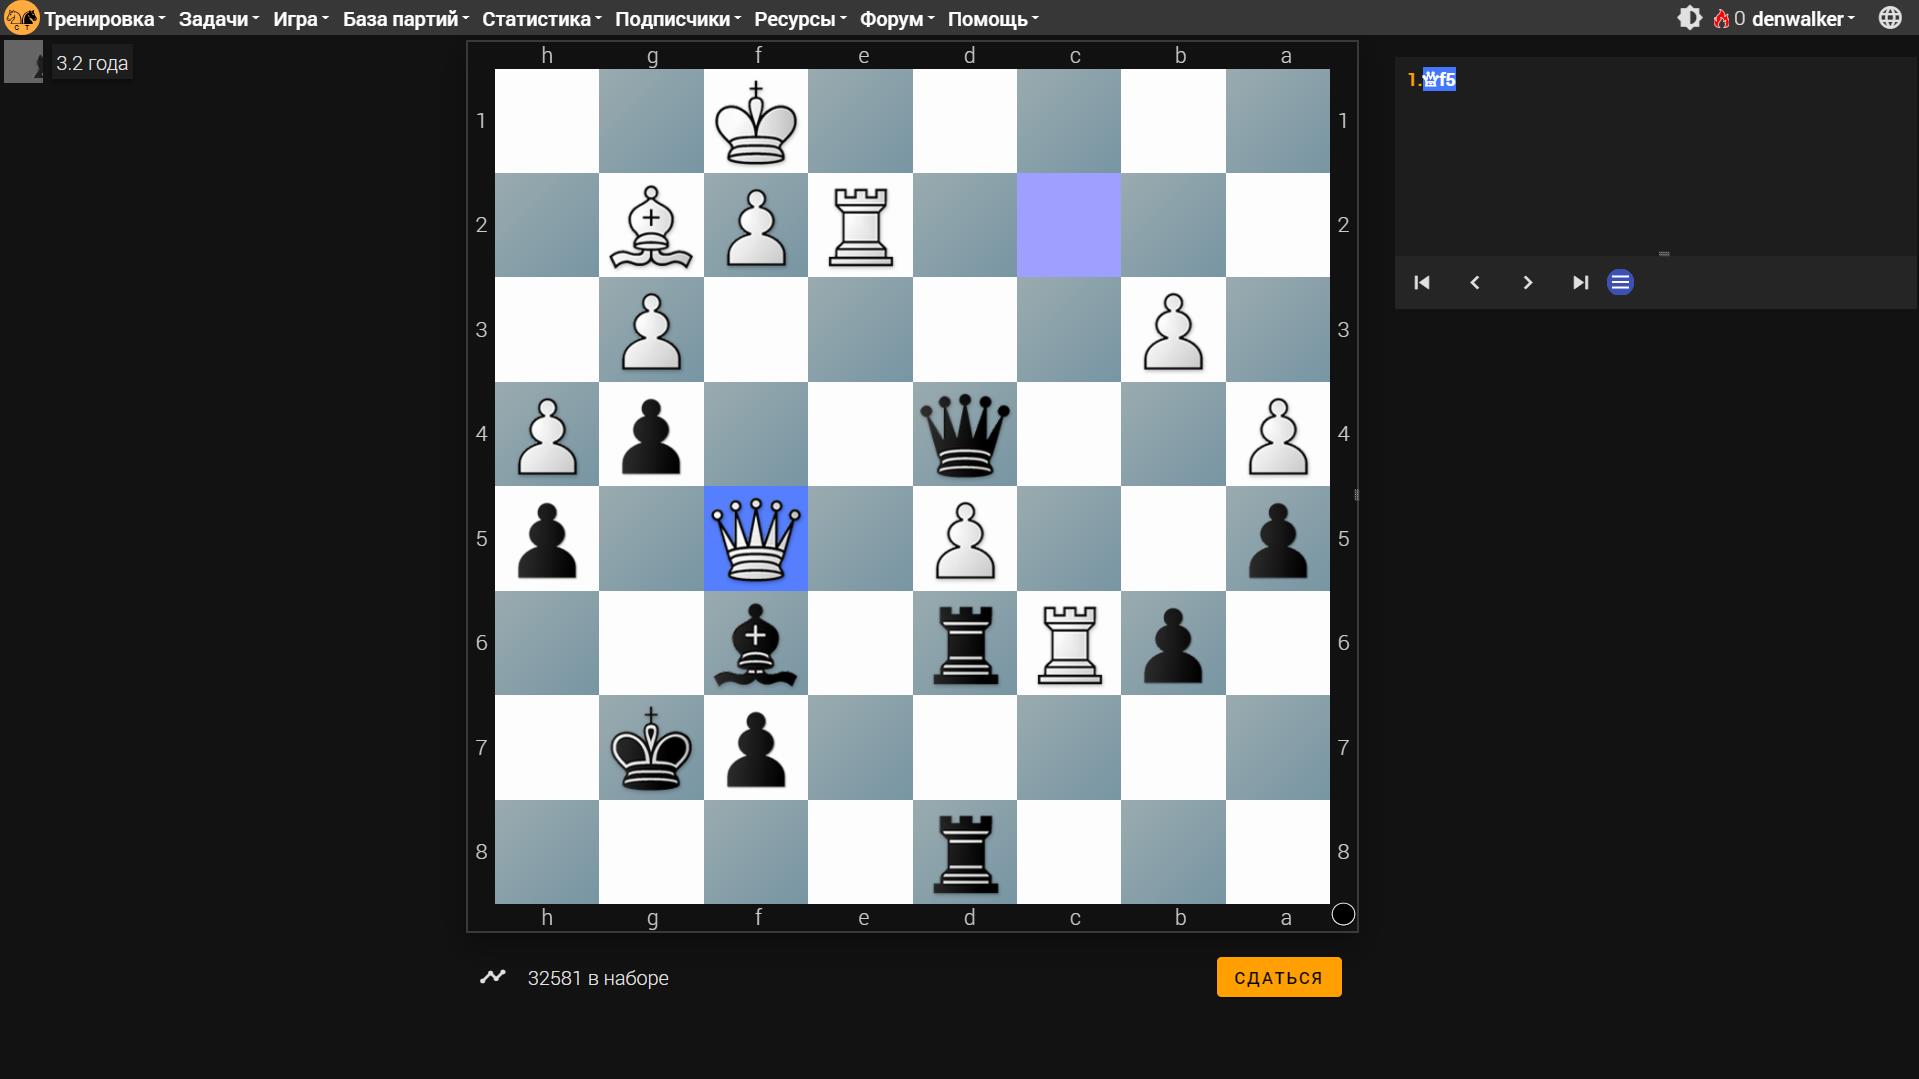Open the blue hamburger menu in move panel
Viewport: 1919px width, 1079px height.
(1620, 282)
